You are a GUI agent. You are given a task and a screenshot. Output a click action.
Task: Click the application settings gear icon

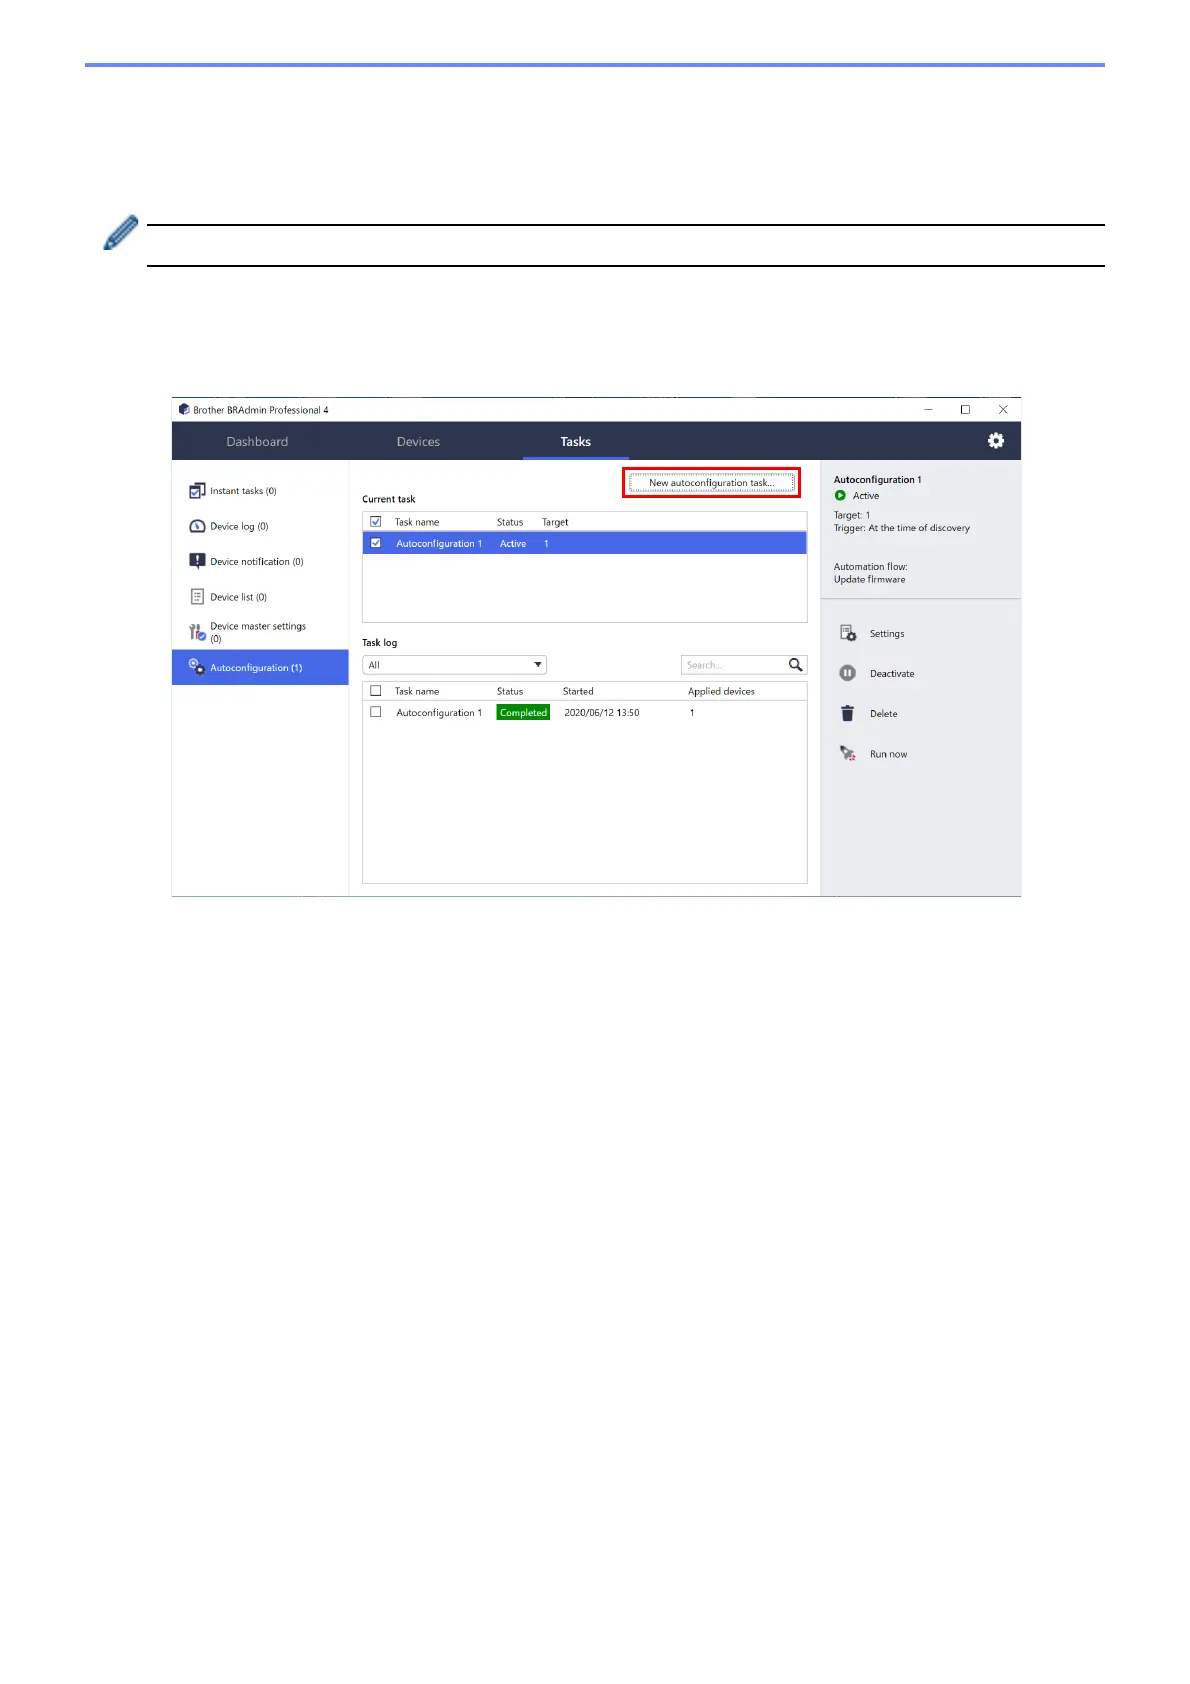[995, 441]
